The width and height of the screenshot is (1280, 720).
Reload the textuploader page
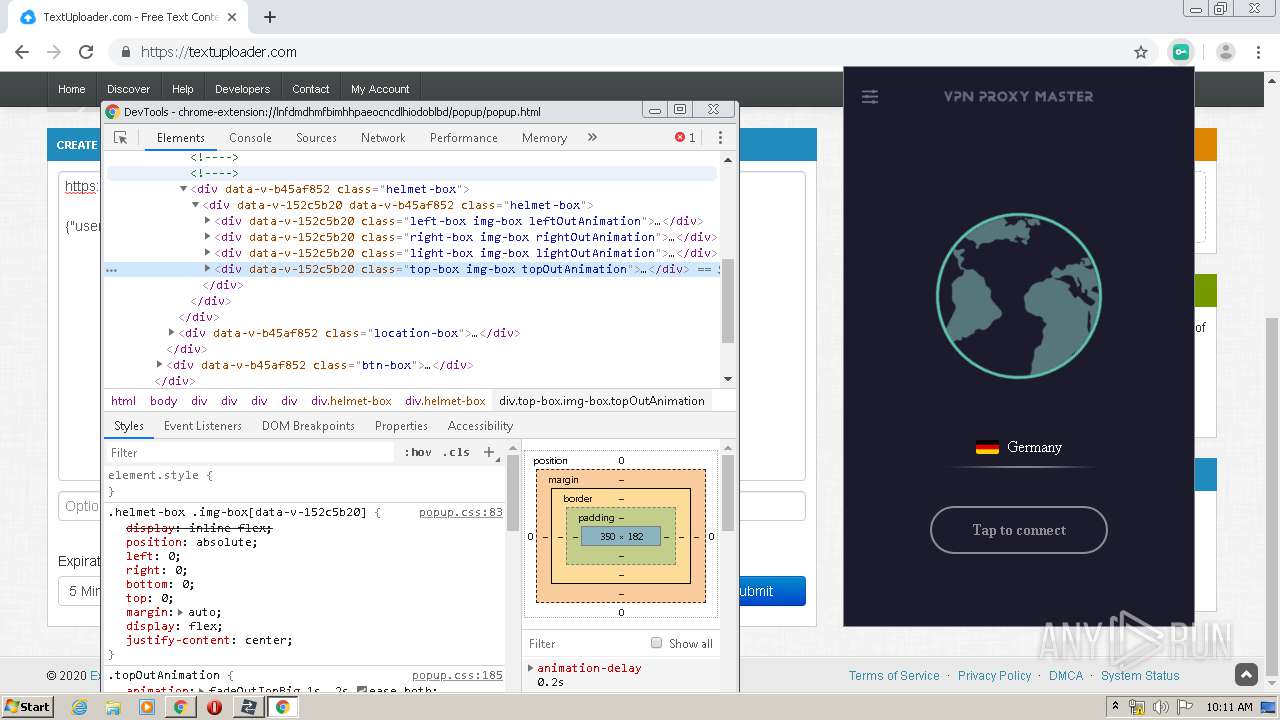(x=86, y=52)
